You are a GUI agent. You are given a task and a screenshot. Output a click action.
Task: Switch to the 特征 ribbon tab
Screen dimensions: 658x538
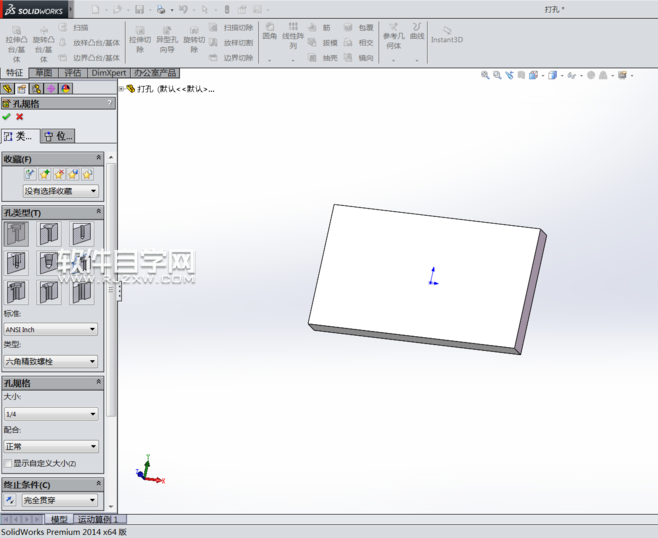coord(14,73)
